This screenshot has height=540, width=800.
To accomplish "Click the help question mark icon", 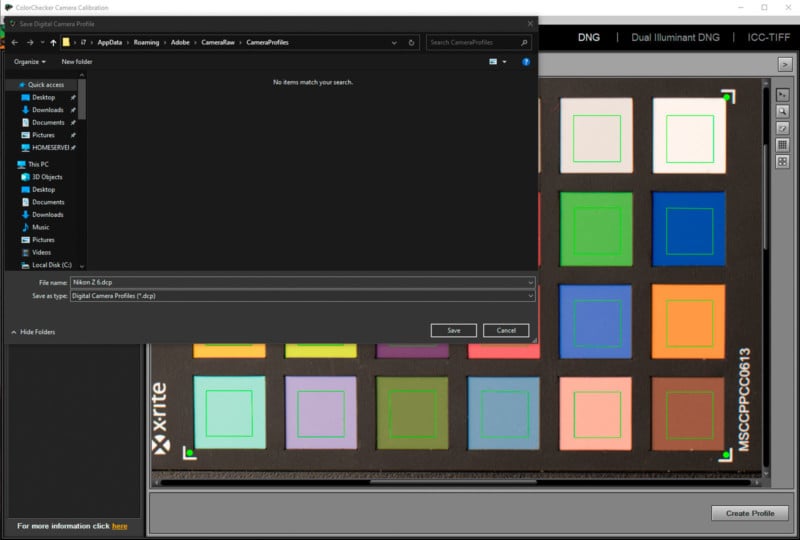I will pyautogui.click(x=526, y=62).
